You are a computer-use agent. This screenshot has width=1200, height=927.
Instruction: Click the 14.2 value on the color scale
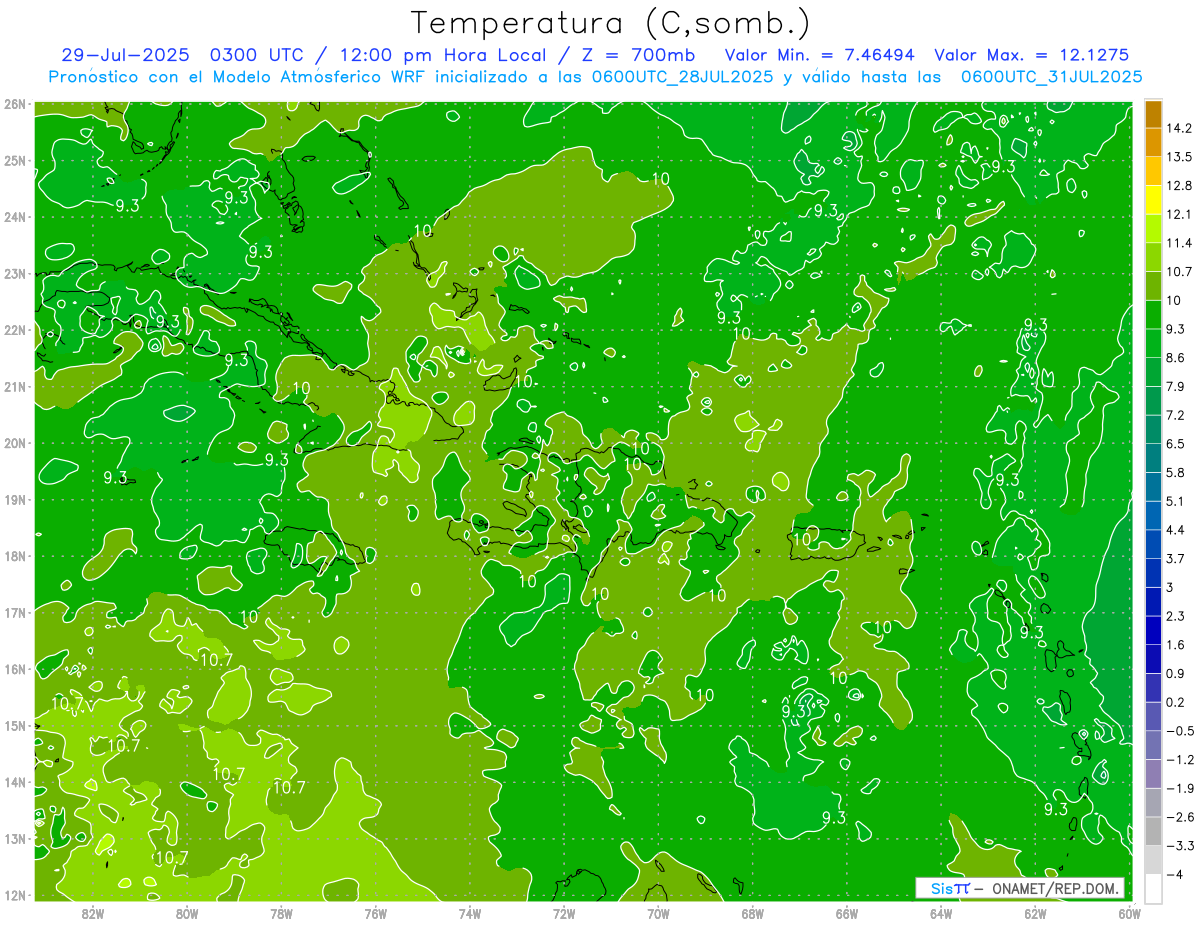(1179, 128)
